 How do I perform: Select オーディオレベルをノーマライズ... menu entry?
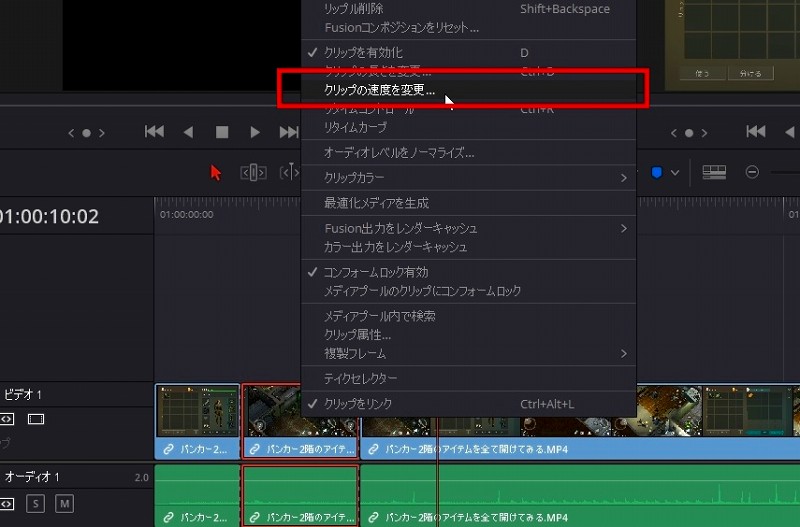[x=398, y=152]
